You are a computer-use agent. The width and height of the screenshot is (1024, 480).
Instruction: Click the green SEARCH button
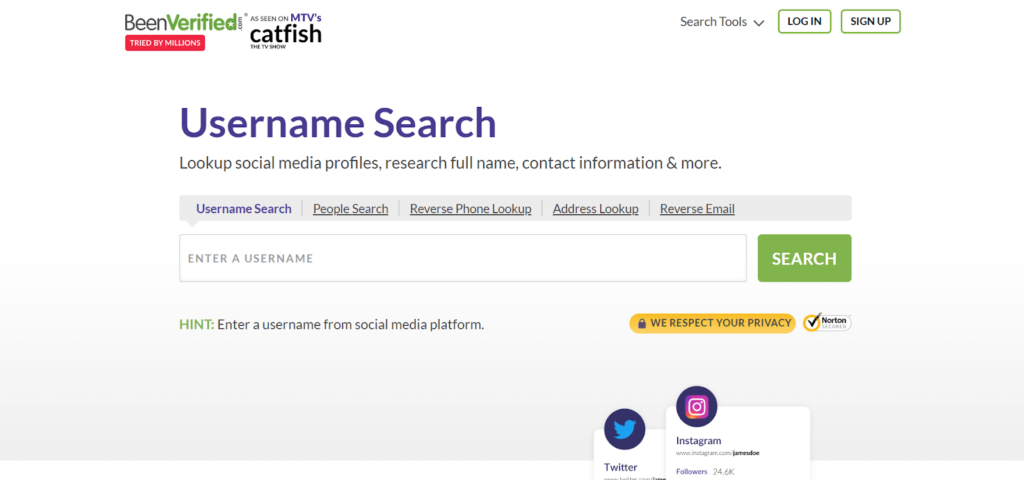804,258
